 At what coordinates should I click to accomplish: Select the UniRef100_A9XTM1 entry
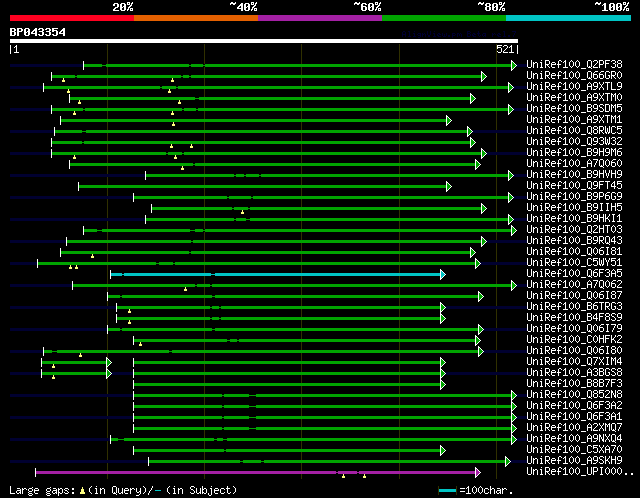click(x=574, y=120)
